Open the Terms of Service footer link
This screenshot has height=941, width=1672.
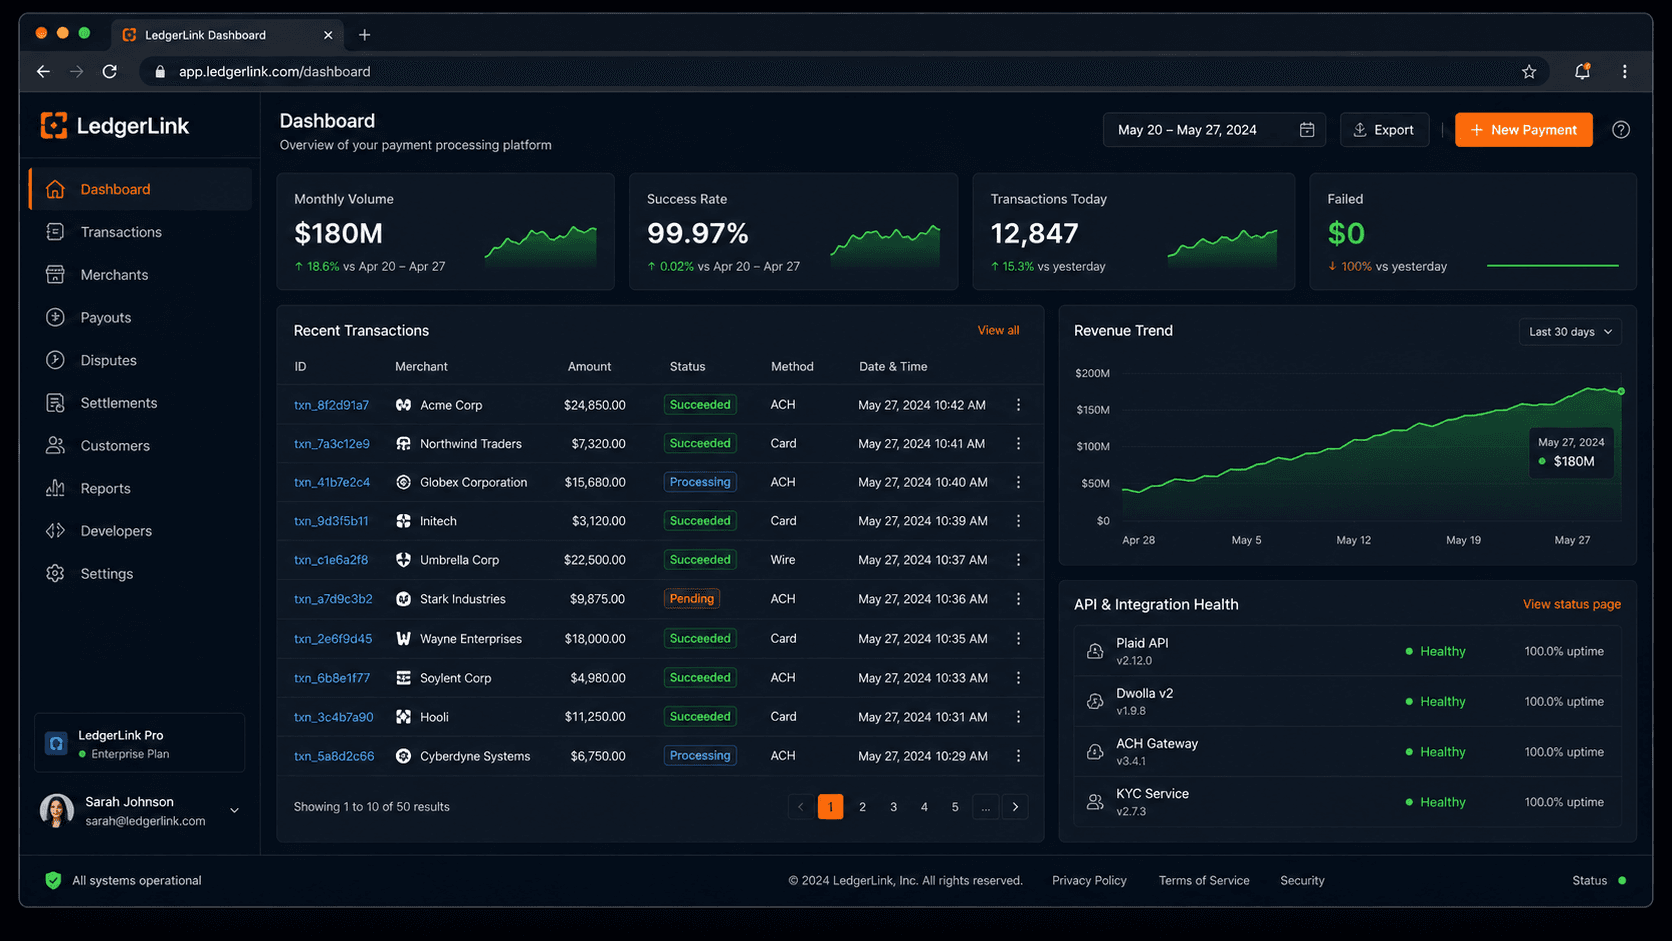point(1204,880)
